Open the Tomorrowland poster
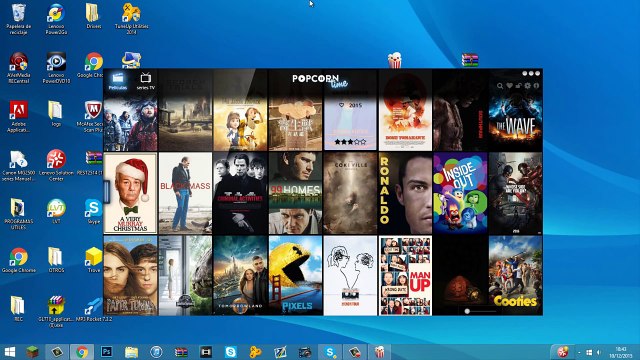Viewport: 640px width, 360px height. coord(240,276)
